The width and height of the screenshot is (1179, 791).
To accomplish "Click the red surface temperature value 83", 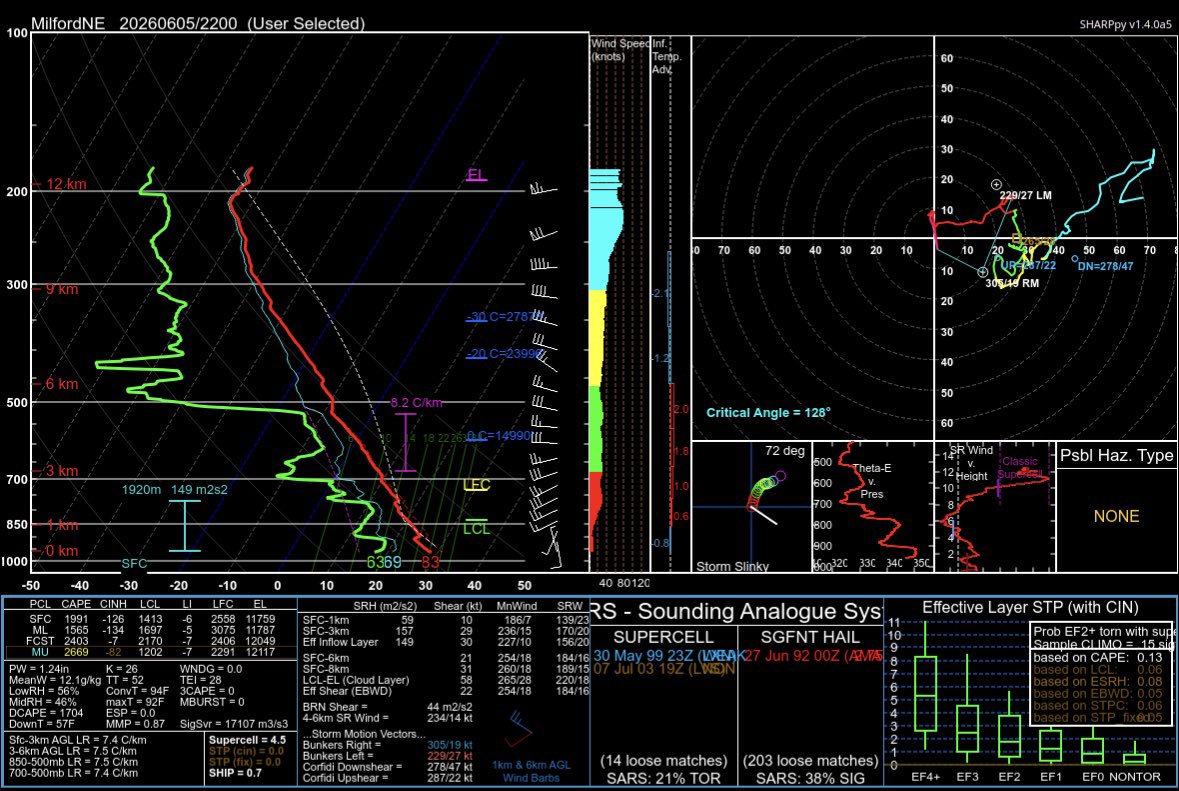I will (430, 562).
